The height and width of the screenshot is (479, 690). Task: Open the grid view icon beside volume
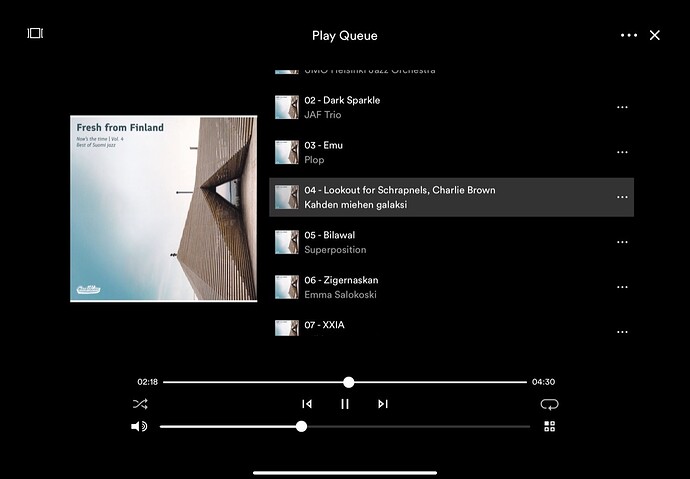[x=549, y=426]
